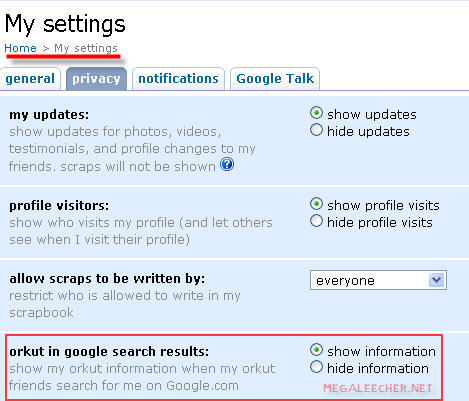
Task: Select the hide updates radio button
Action: (x=316, y=130)
